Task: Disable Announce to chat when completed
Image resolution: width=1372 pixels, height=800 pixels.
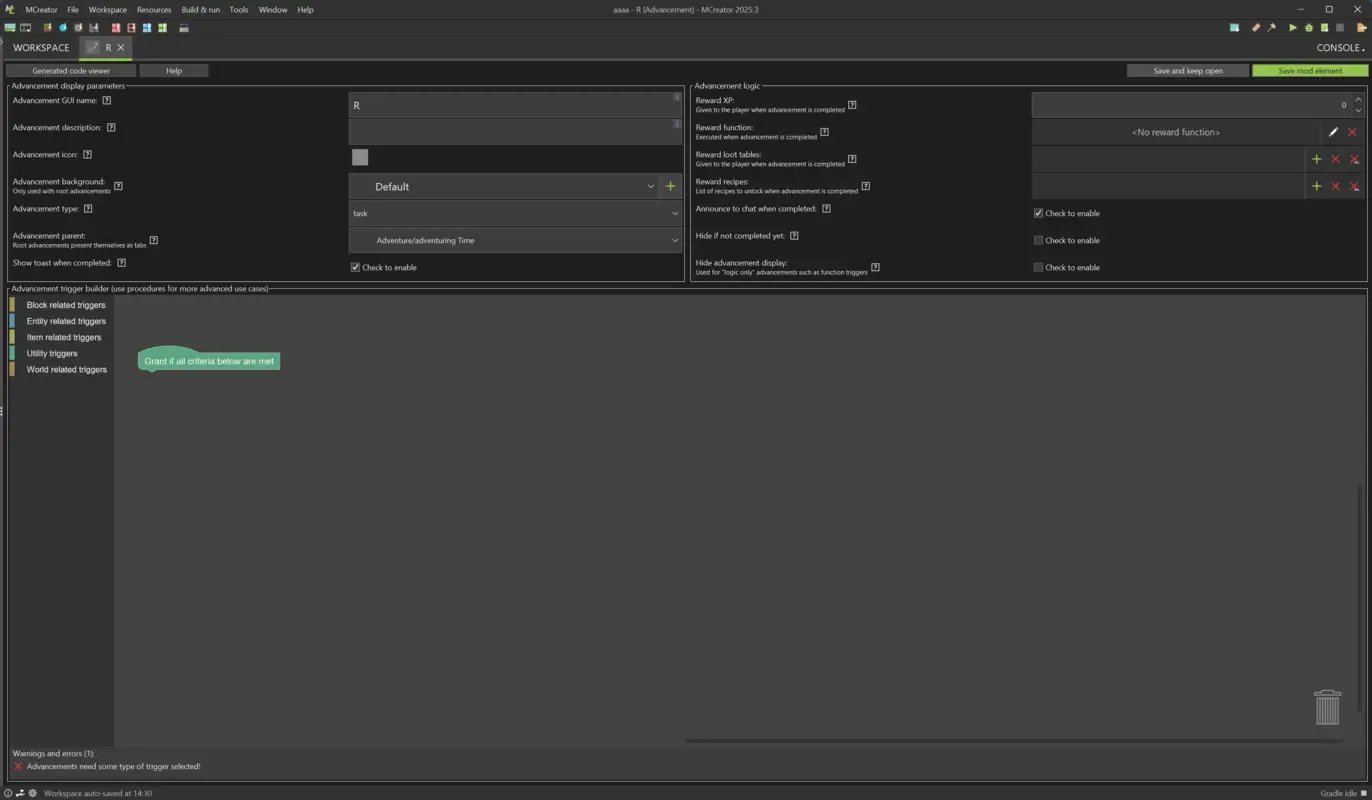Action: [x=1038, y=212]
